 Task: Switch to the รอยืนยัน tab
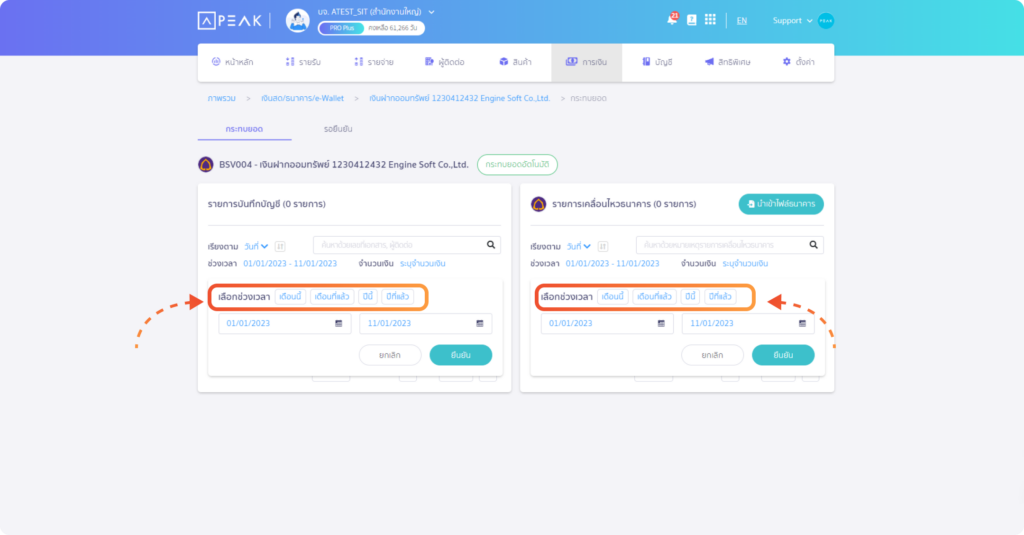(337, 129)
